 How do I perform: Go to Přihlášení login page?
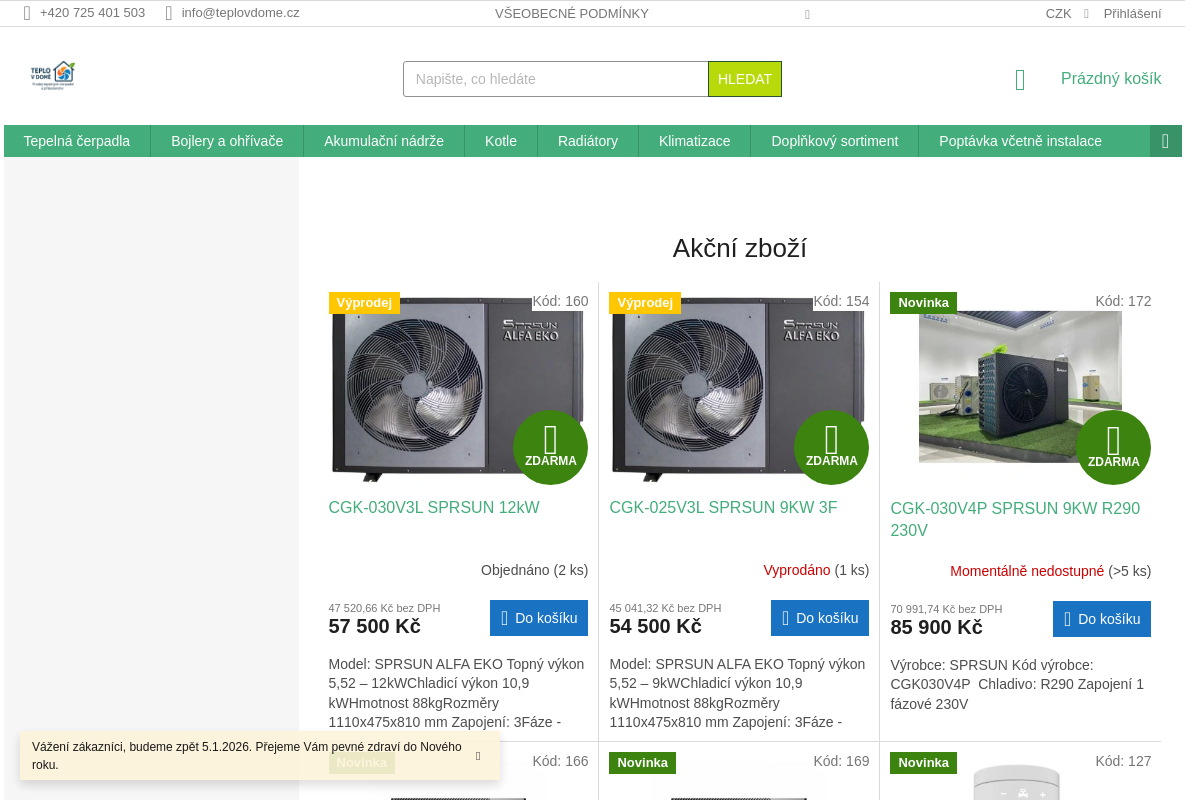[x=1132, y=14]
